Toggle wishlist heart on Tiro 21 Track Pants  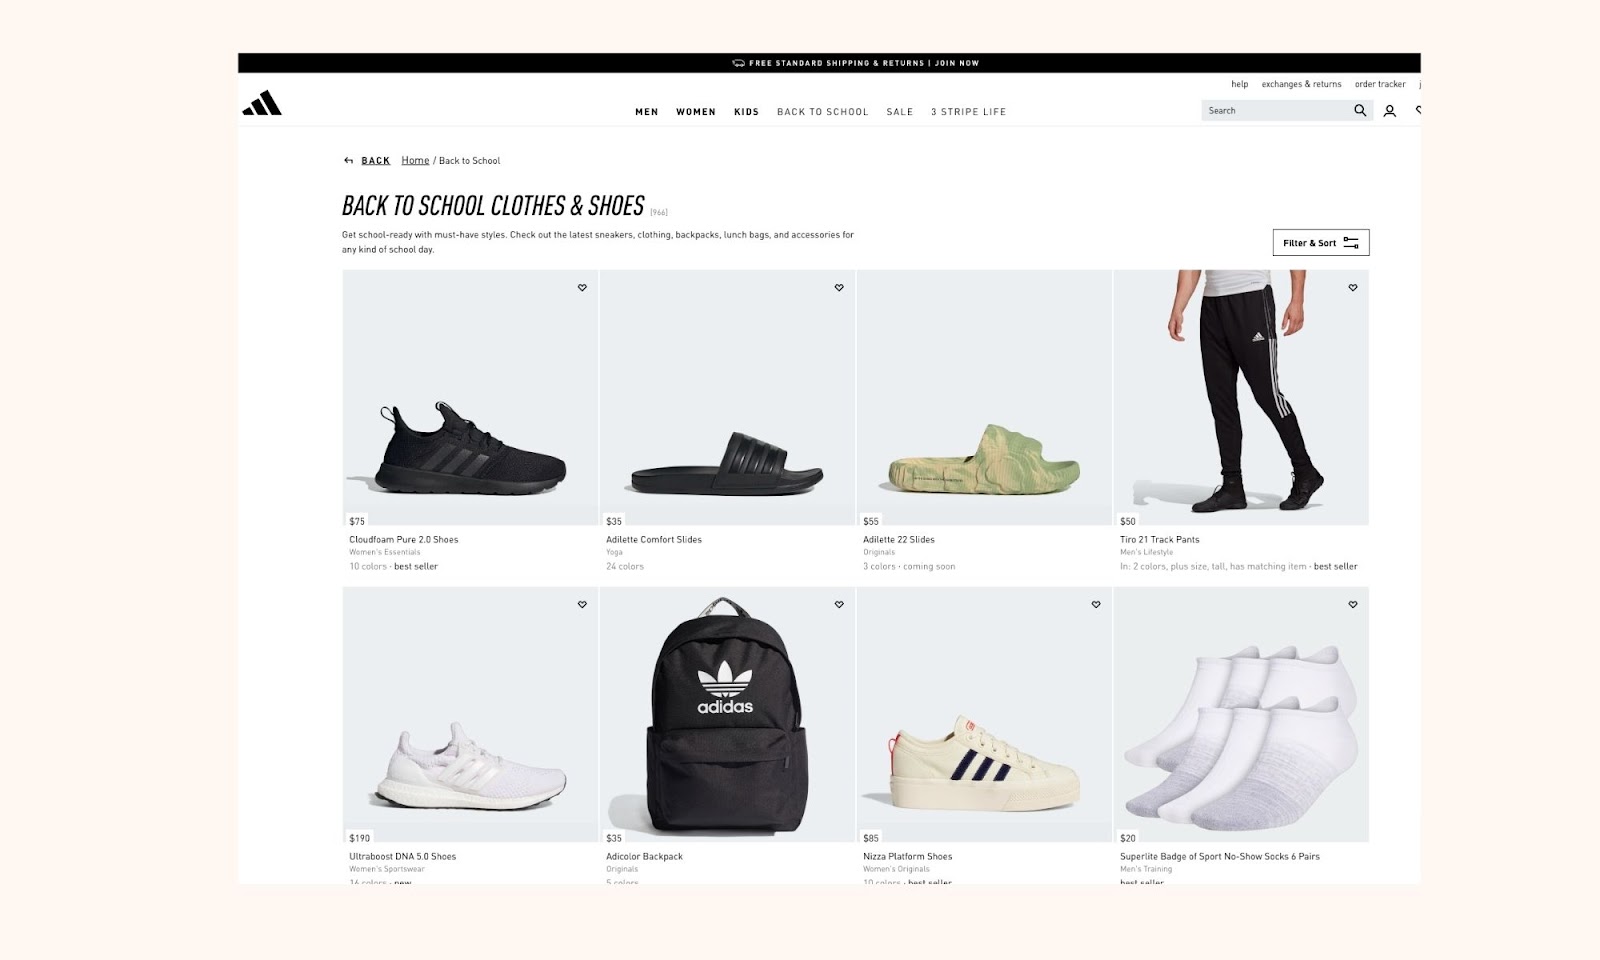1353,288
